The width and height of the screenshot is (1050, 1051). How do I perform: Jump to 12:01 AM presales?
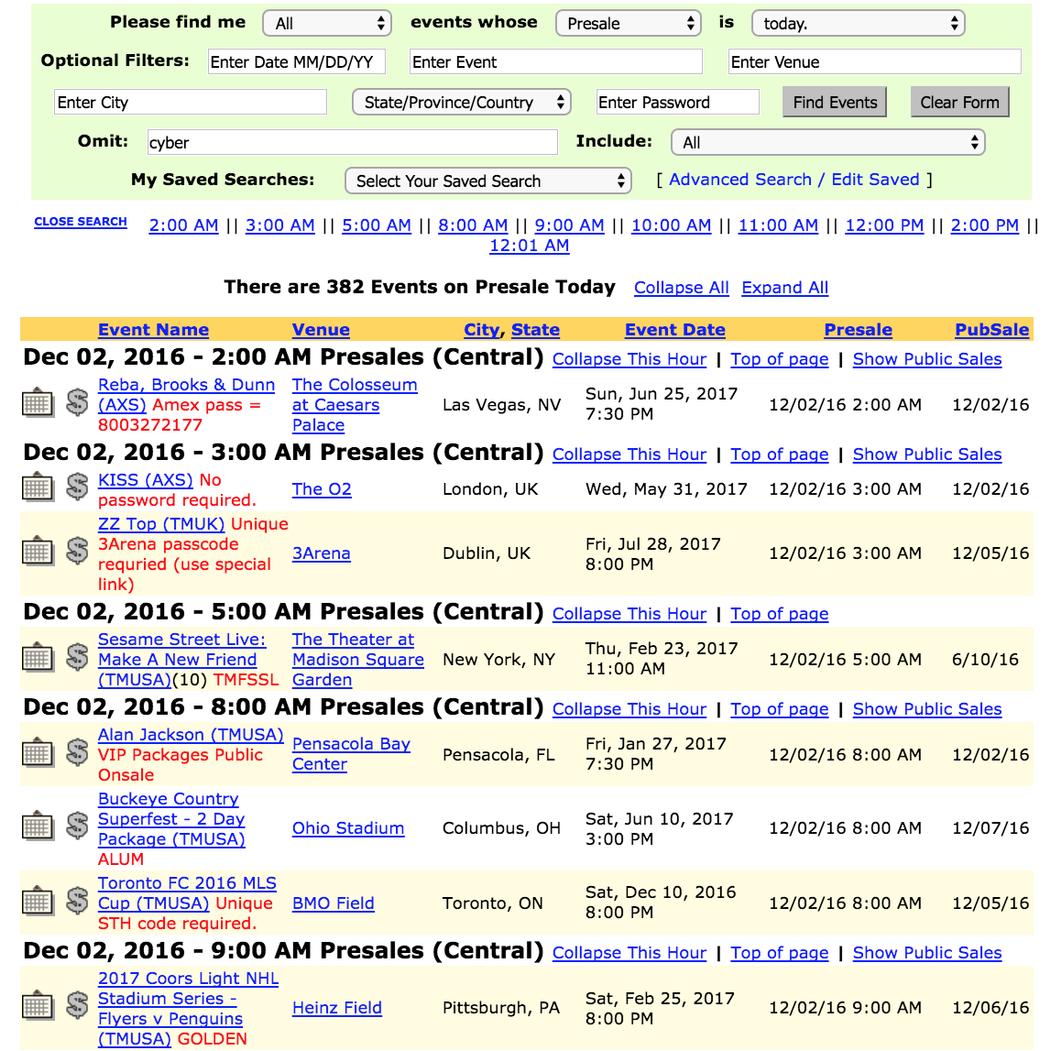[529, 245]
